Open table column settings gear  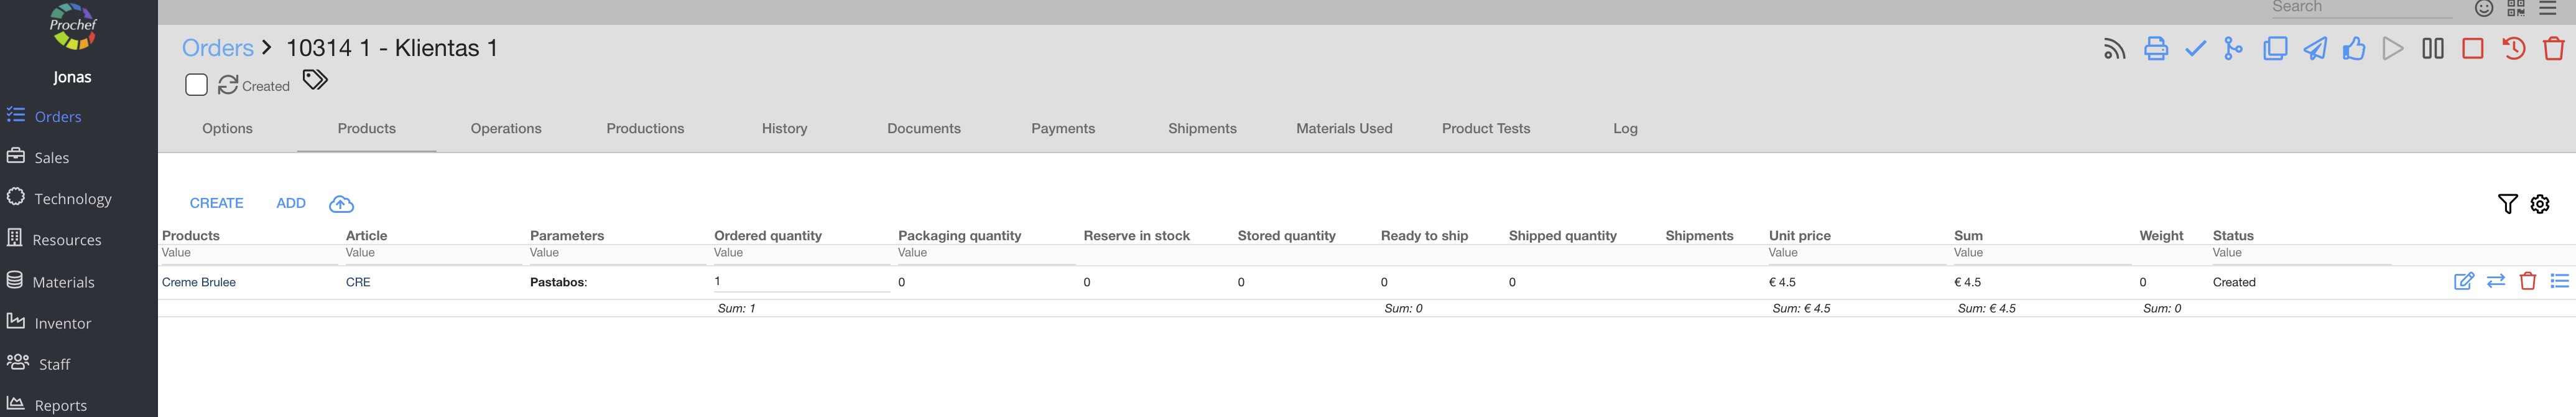coord(2539,204)
